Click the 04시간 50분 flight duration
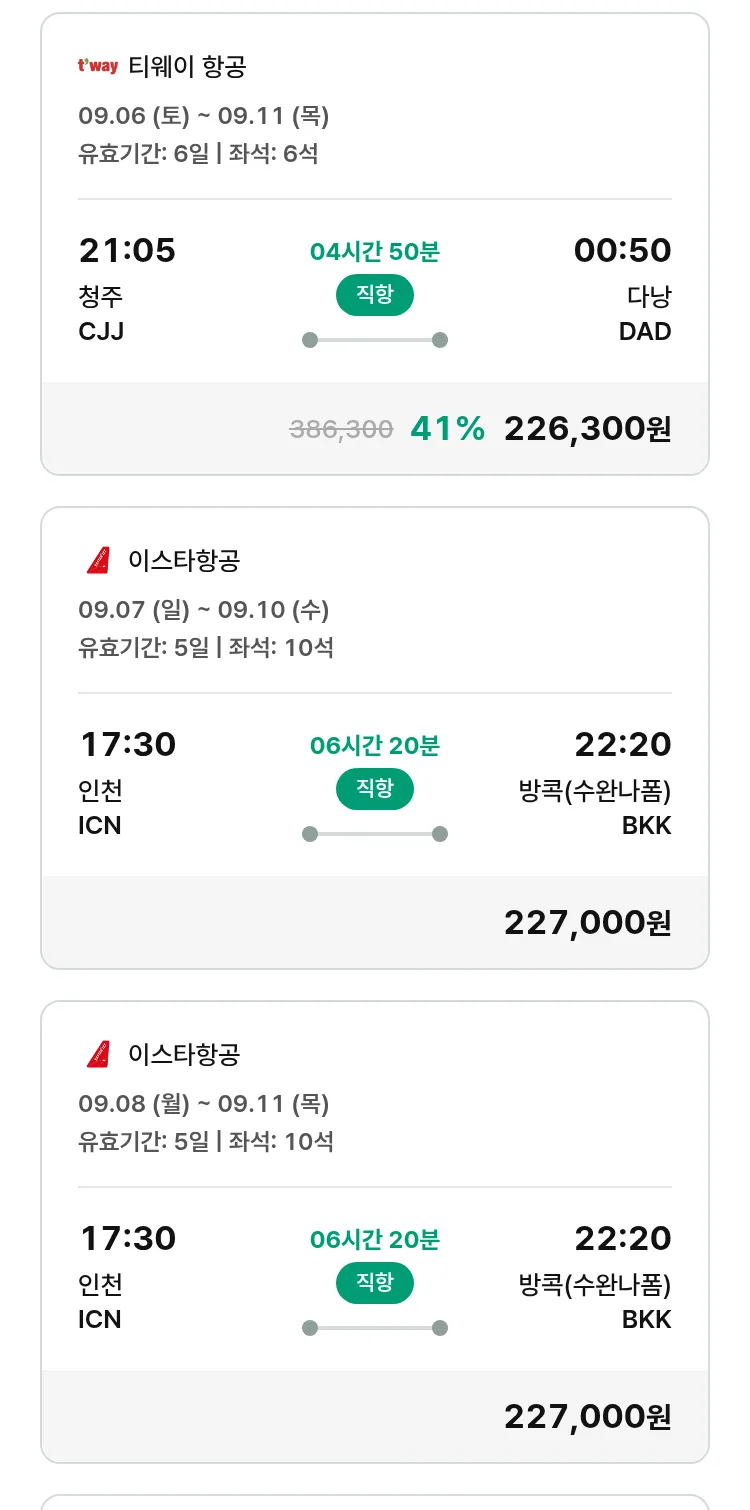This screenshot has width=750, height=1510. [x=374, y=252]
